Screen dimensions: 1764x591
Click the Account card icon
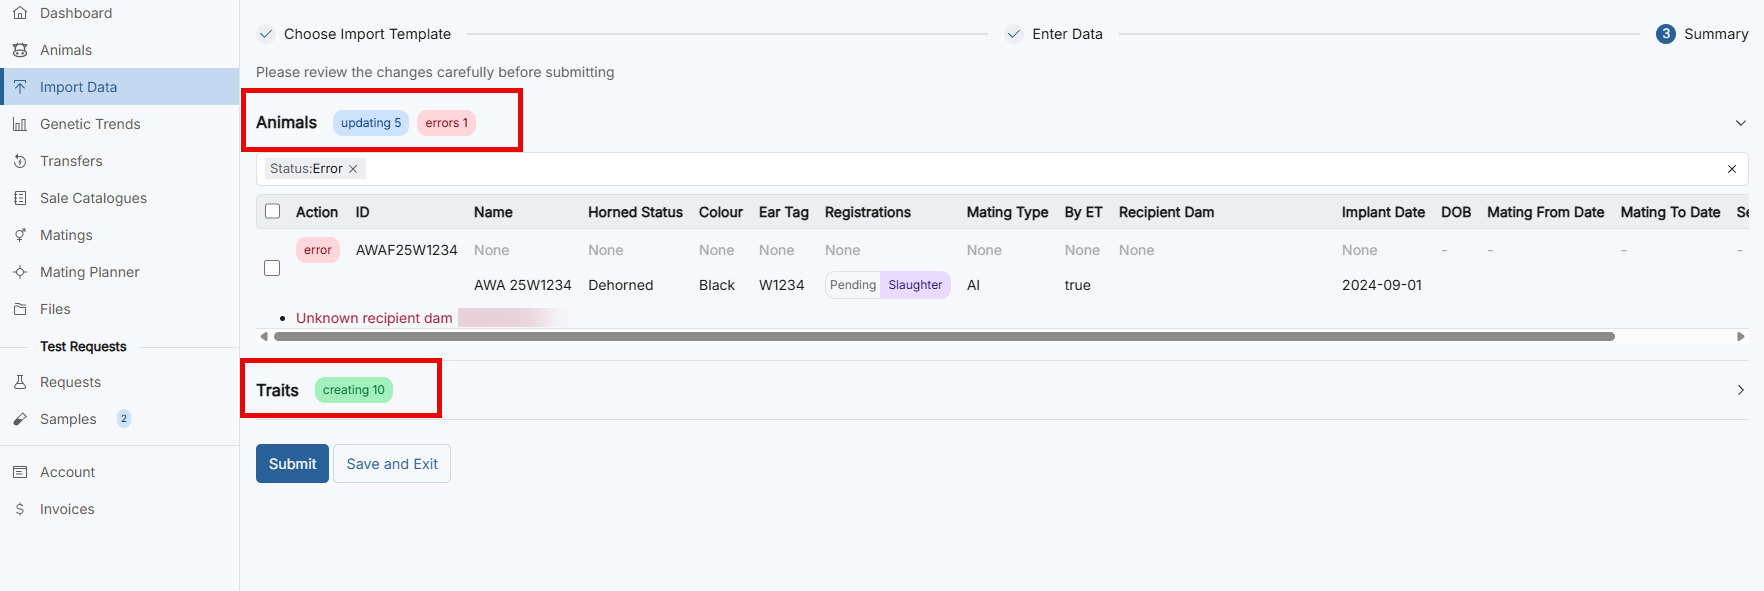(x=20, y=472)
